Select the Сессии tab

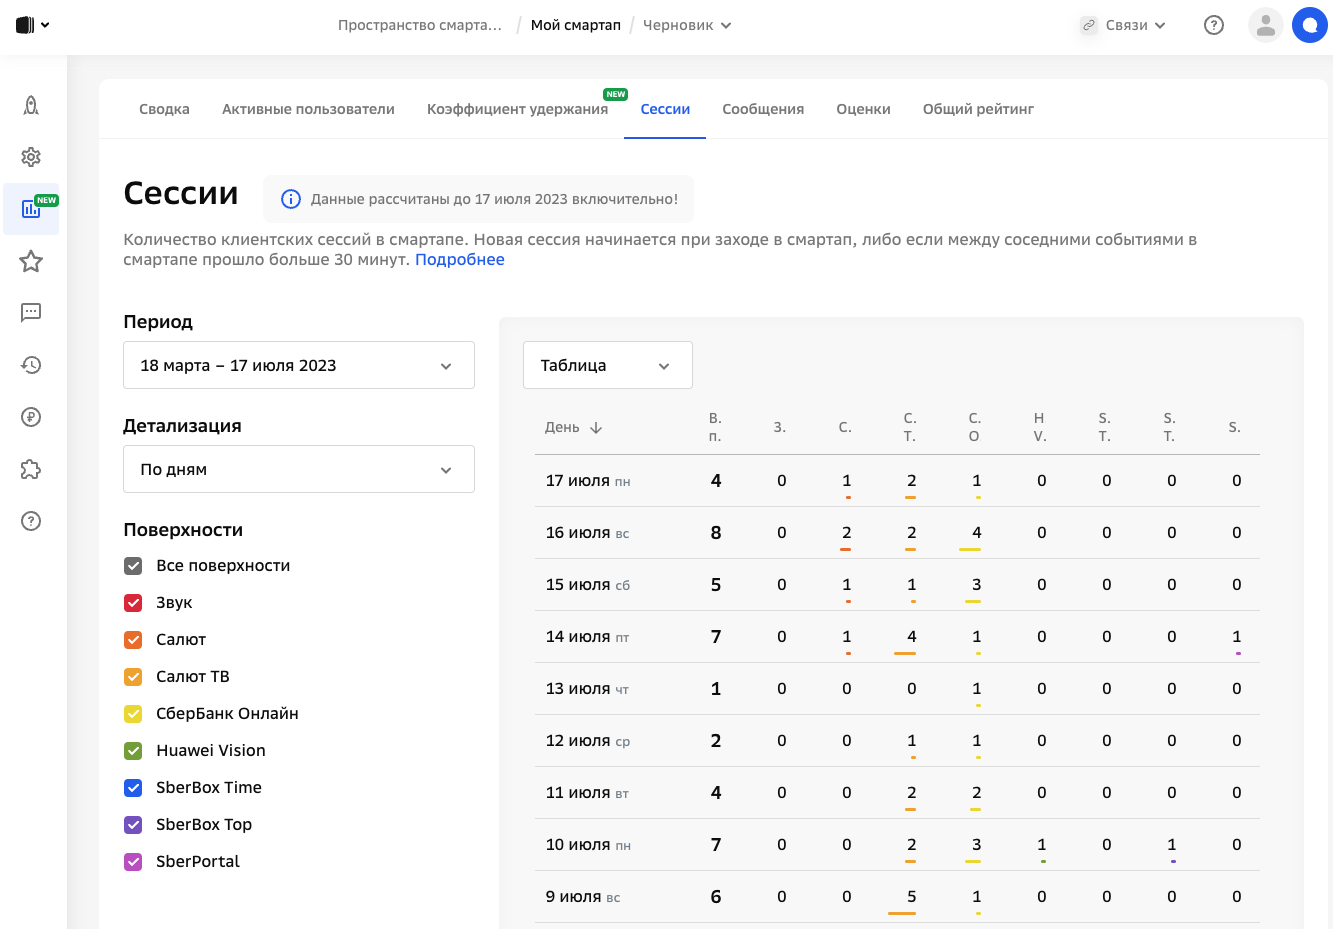665,109
